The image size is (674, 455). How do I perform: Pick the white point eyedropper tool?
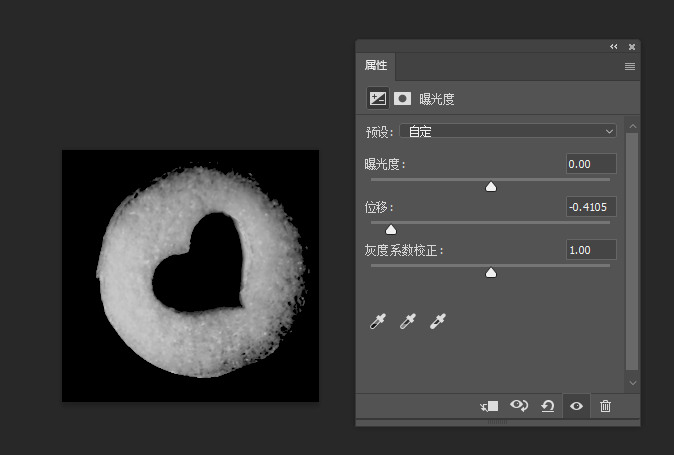[x=438, y=321]
